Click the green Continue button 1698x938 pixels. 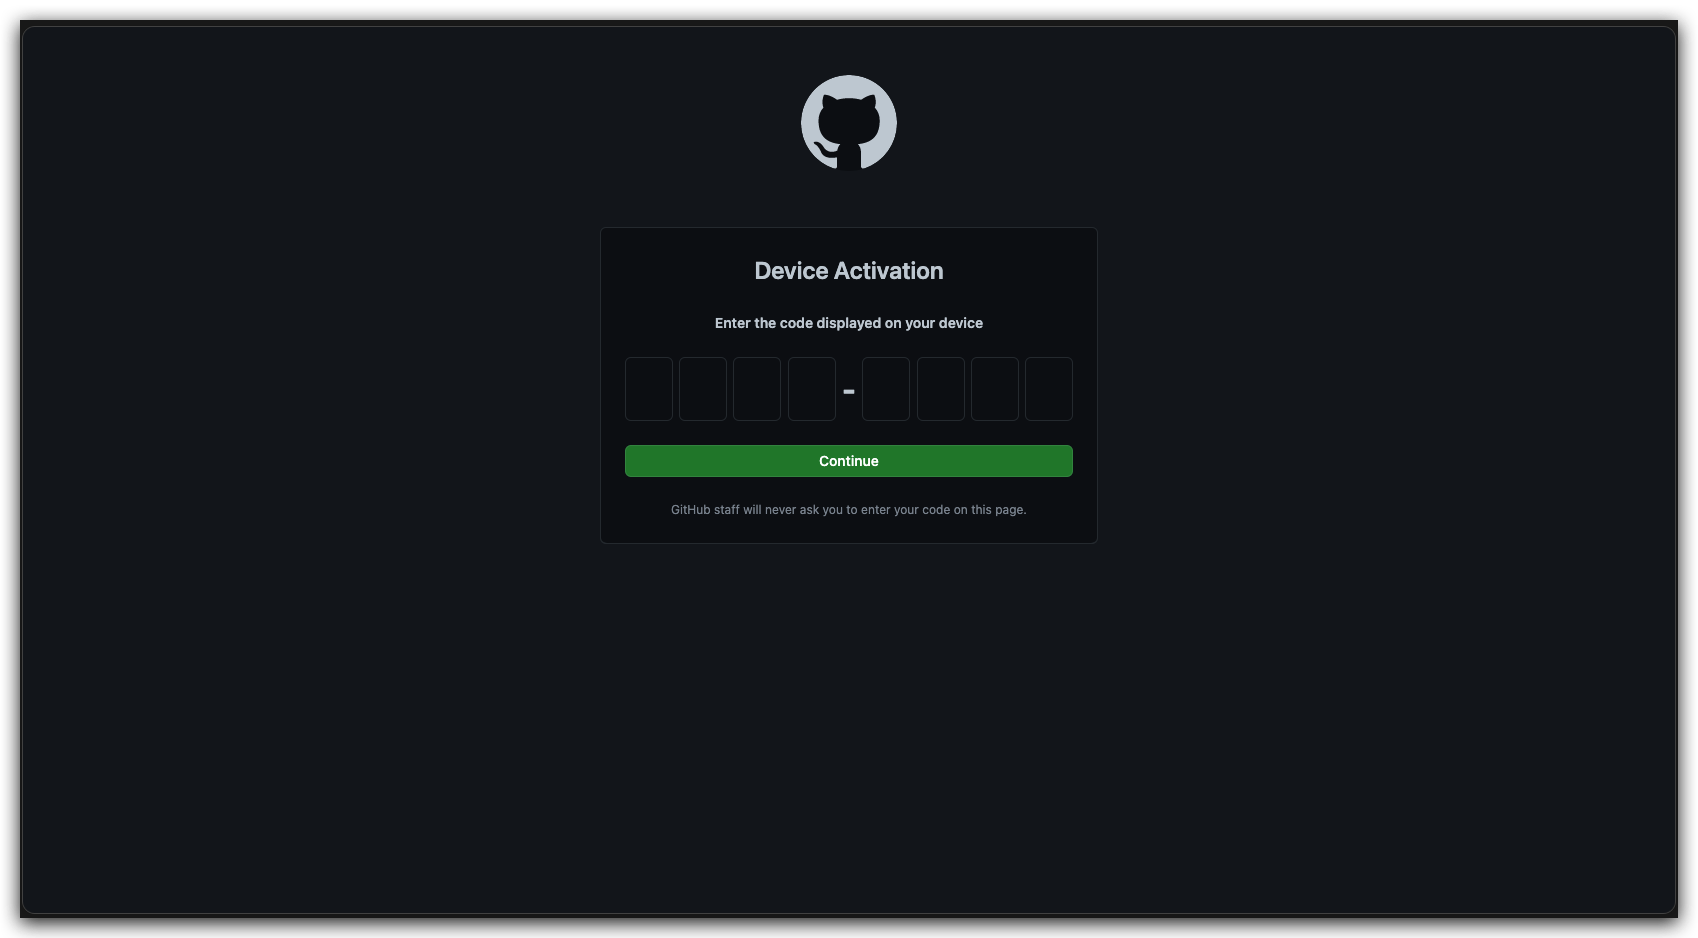click(x=849, y=461)
